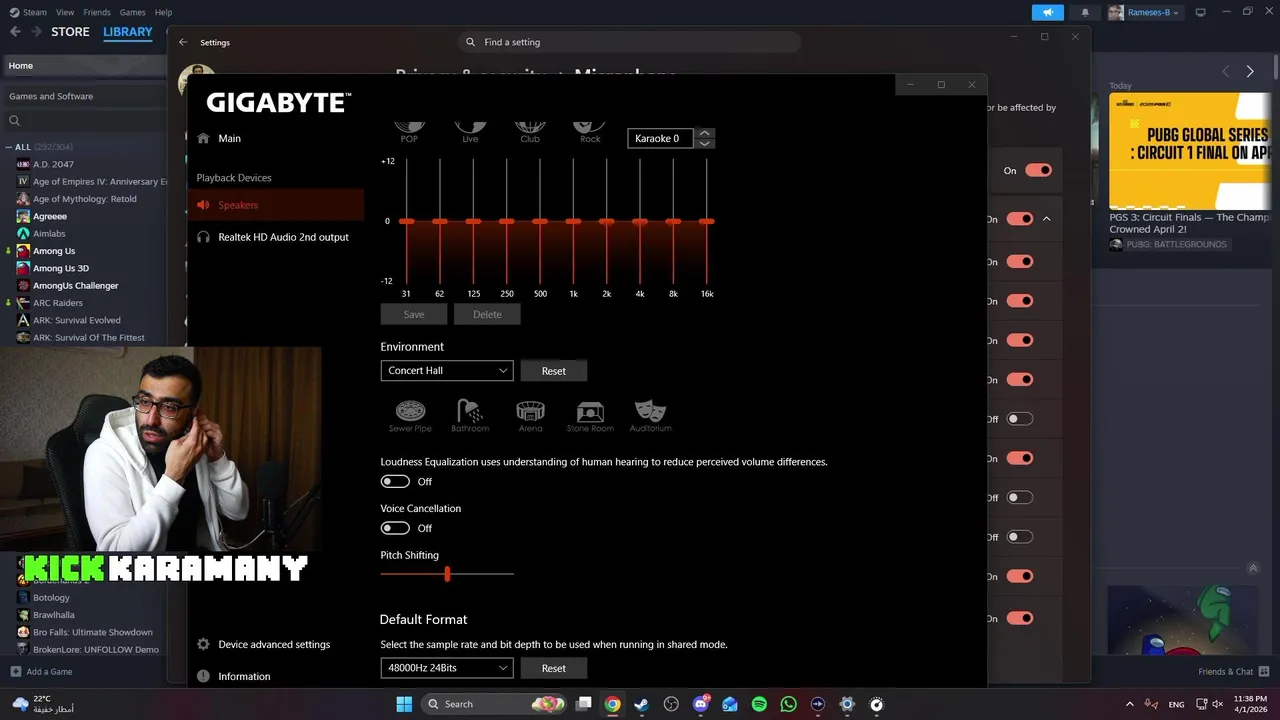
Task: Open the Environment Concert Hall dropdown
Action: tap(447, 370)
